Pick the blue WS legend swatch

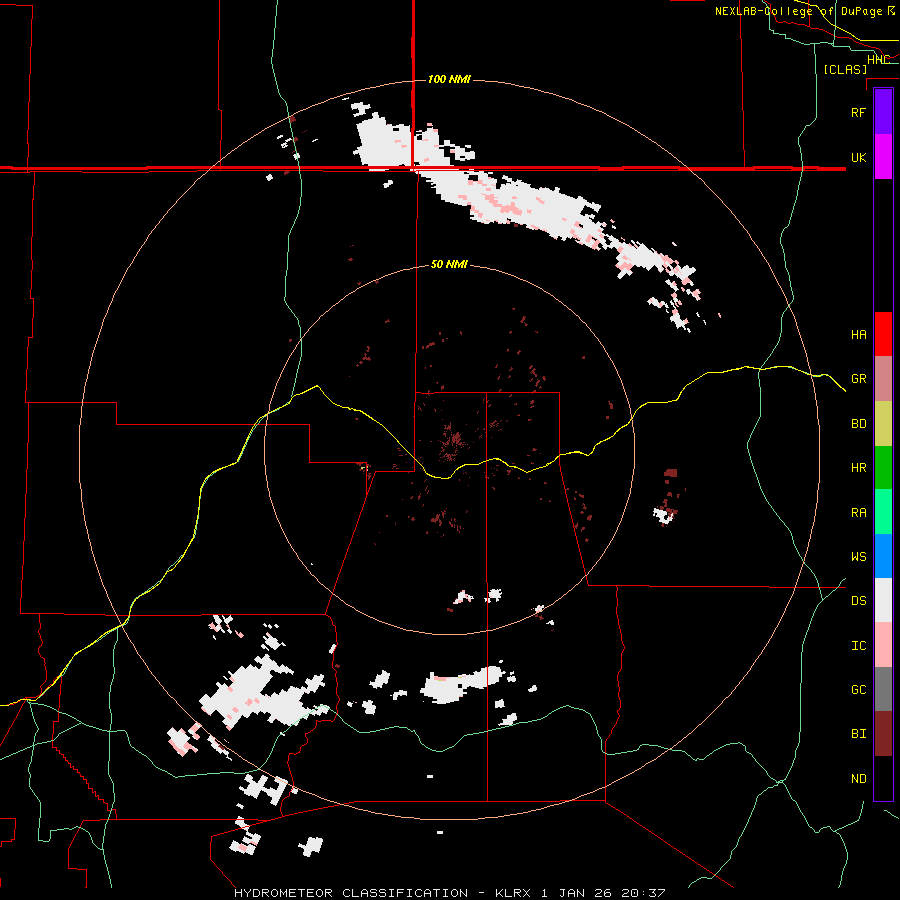pyautogui.click(x=883, y=556)
